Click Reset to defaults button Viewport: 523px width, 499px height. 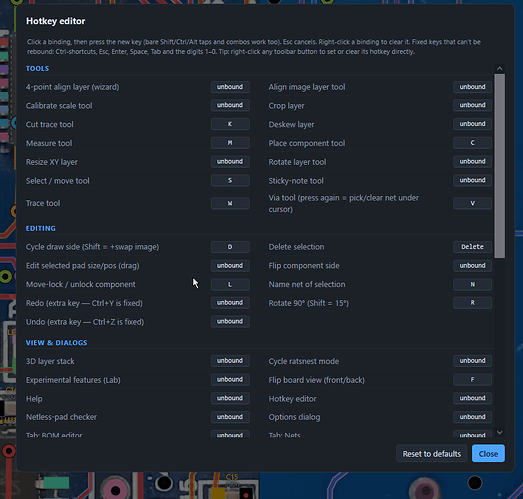pos(432,454)
